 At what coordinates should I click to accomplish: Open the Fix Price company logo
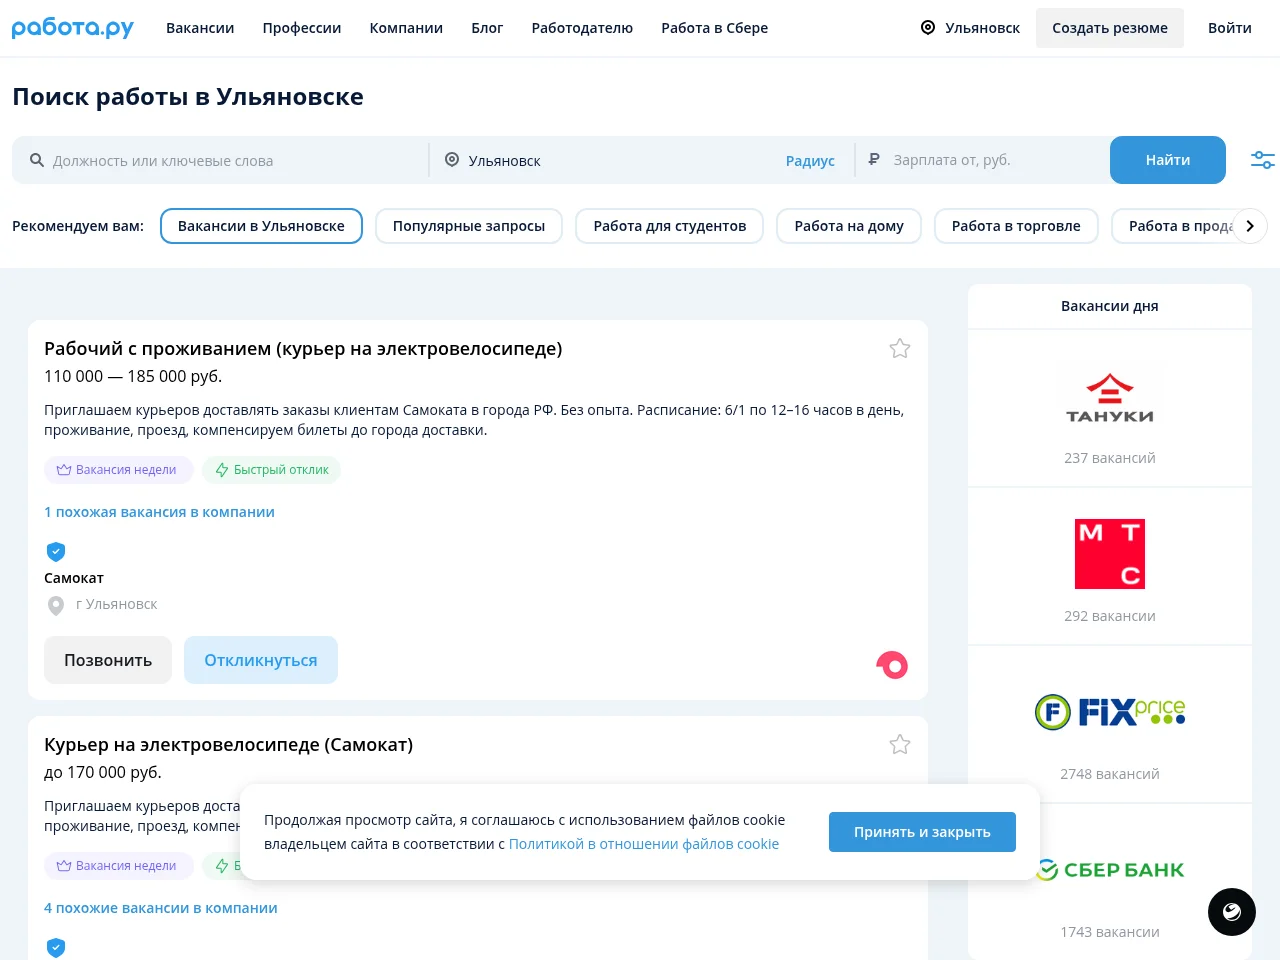tap(1110, 712)
